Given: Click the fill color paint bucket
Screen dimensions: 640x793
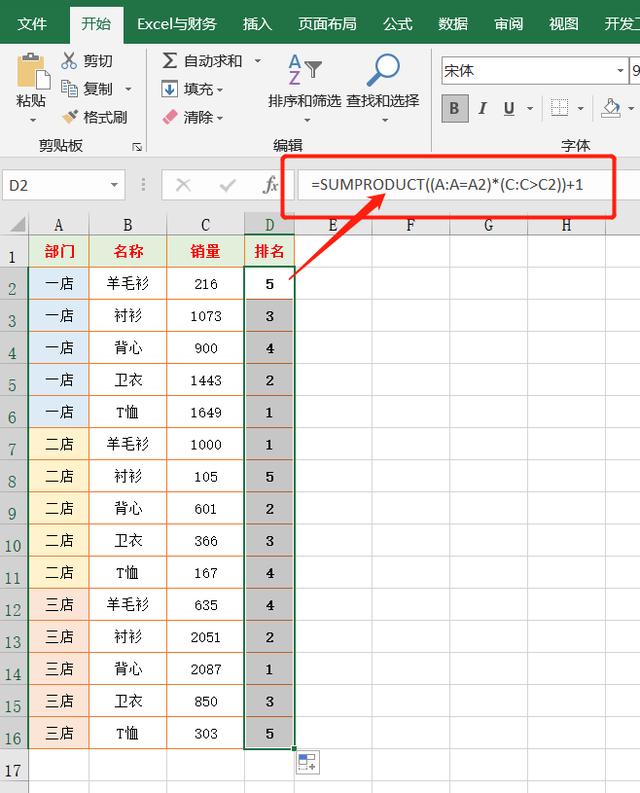Looking at the screenshot, I should 611,108.
